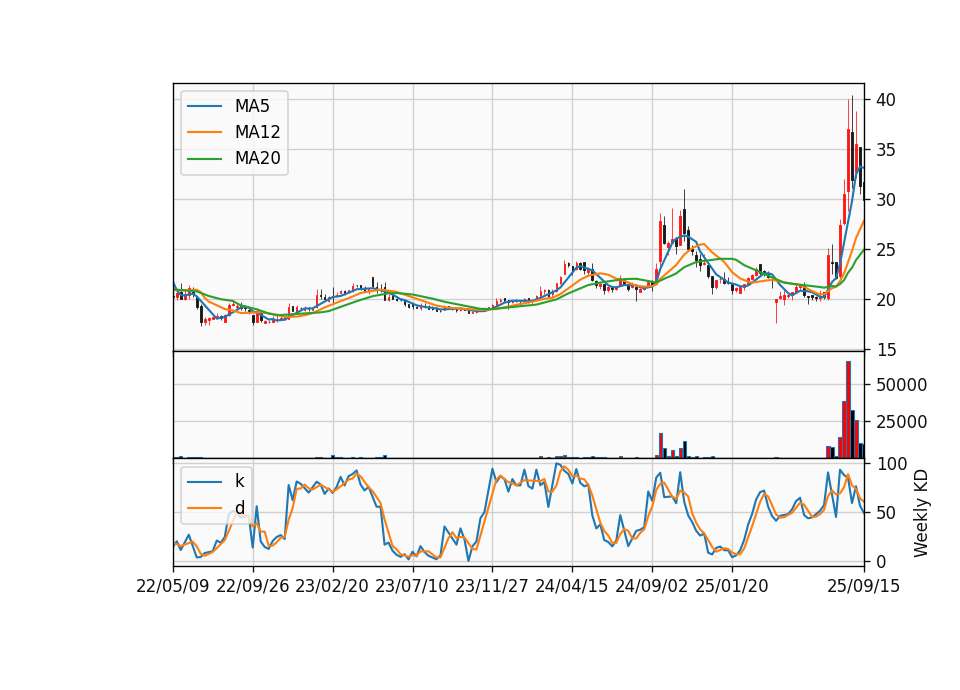960x690 pixels.
Task: Click the tallest red volume bar
Action: click(849, 410)
